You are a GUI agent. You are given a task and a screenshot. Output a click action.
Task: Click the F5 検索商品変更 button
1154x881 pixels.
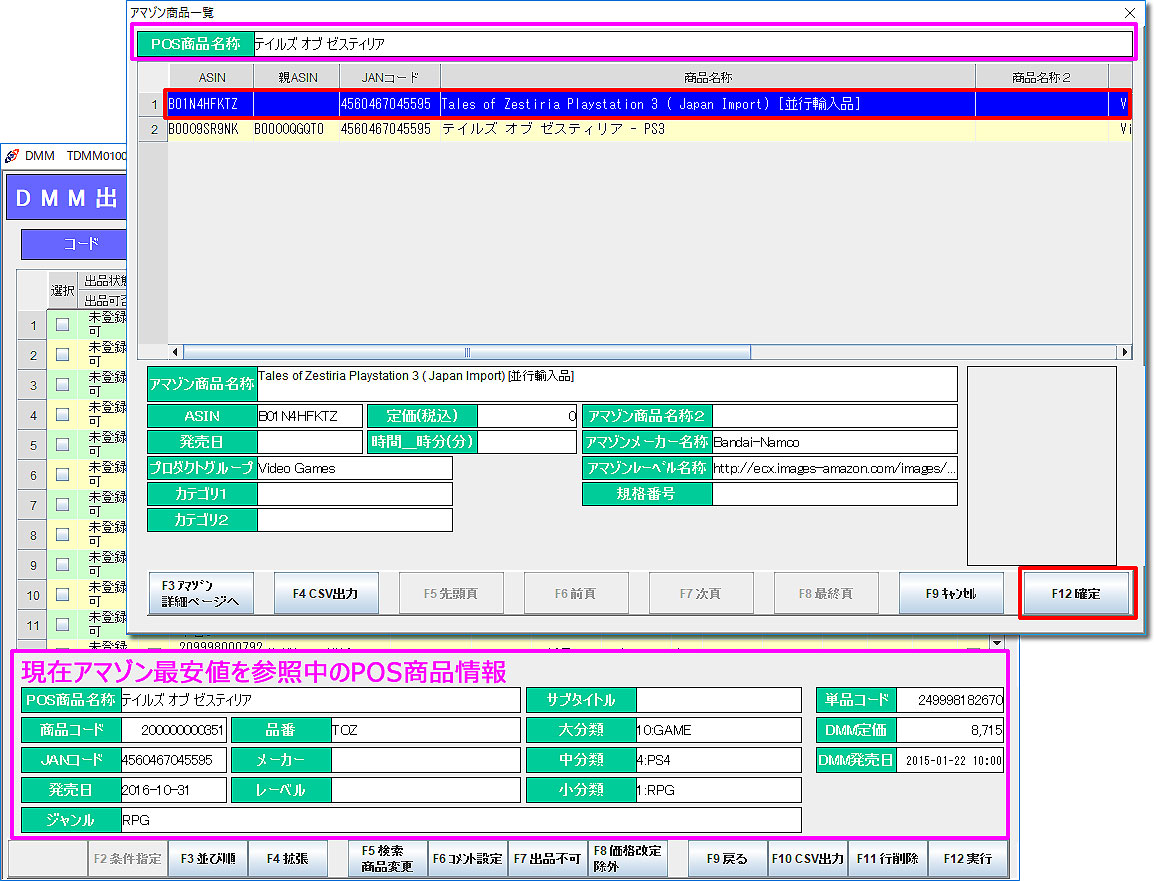click(x=387, y=859)
